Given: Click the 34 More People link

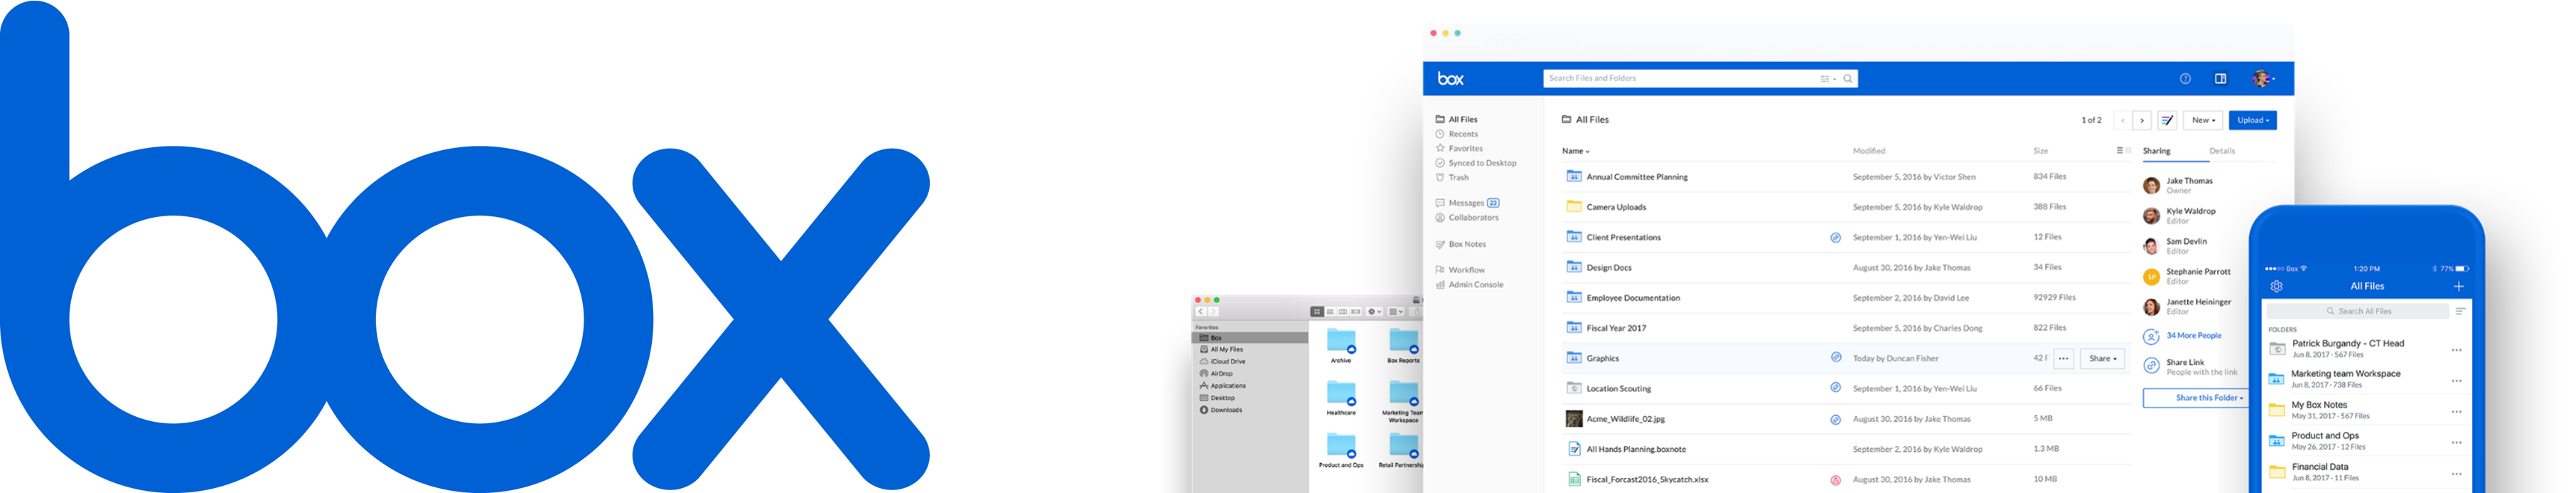Looking at the screenshot, I should 2193,336.
